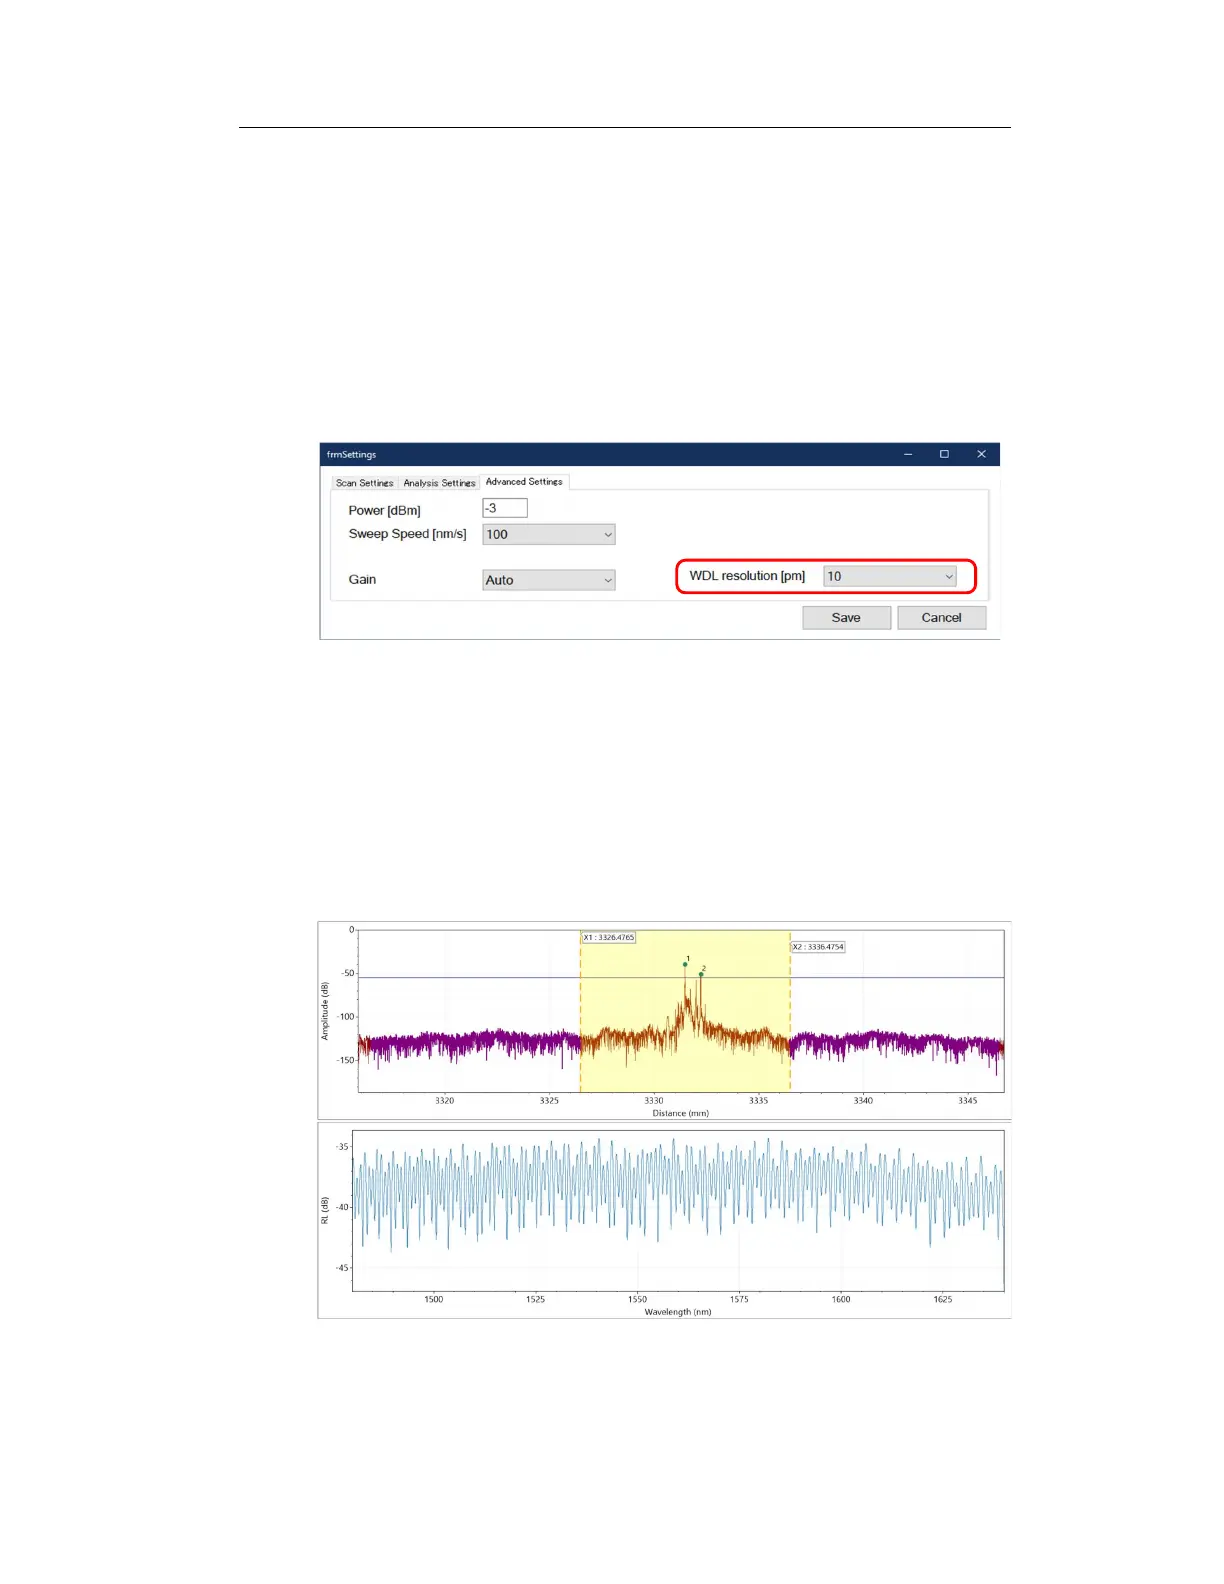Click the 'WDL resolution [pm]' label
1224x1584 pixels.
pyautogui.click(x=747, y=576)
